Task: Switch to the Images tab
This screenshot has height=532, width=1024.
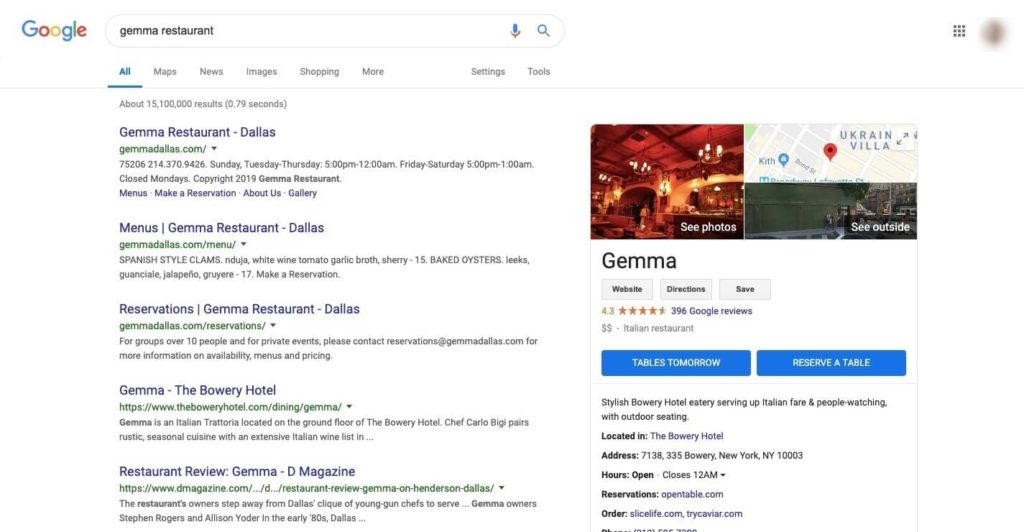Action: (x=261, y=72)
